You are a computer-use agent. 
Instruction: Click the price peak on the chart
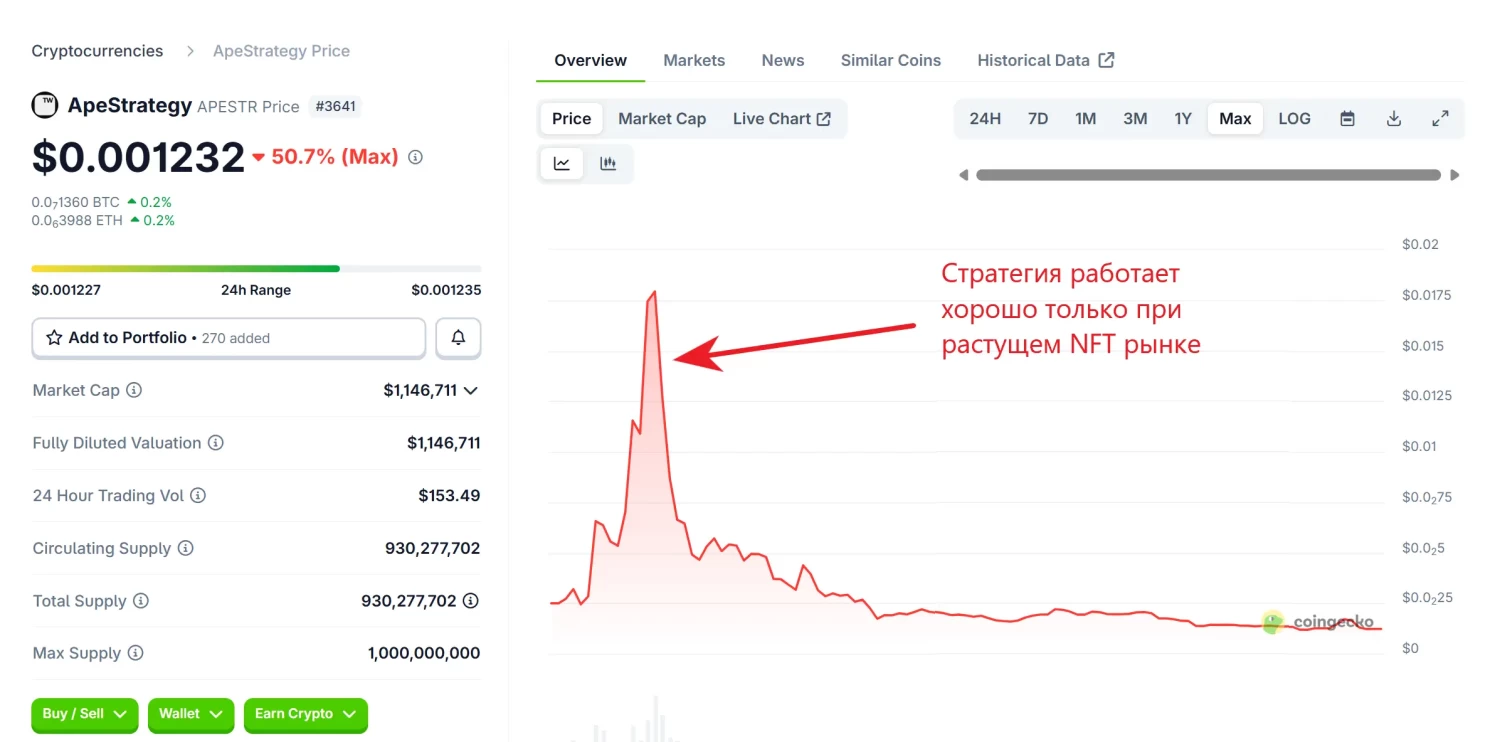654,293
